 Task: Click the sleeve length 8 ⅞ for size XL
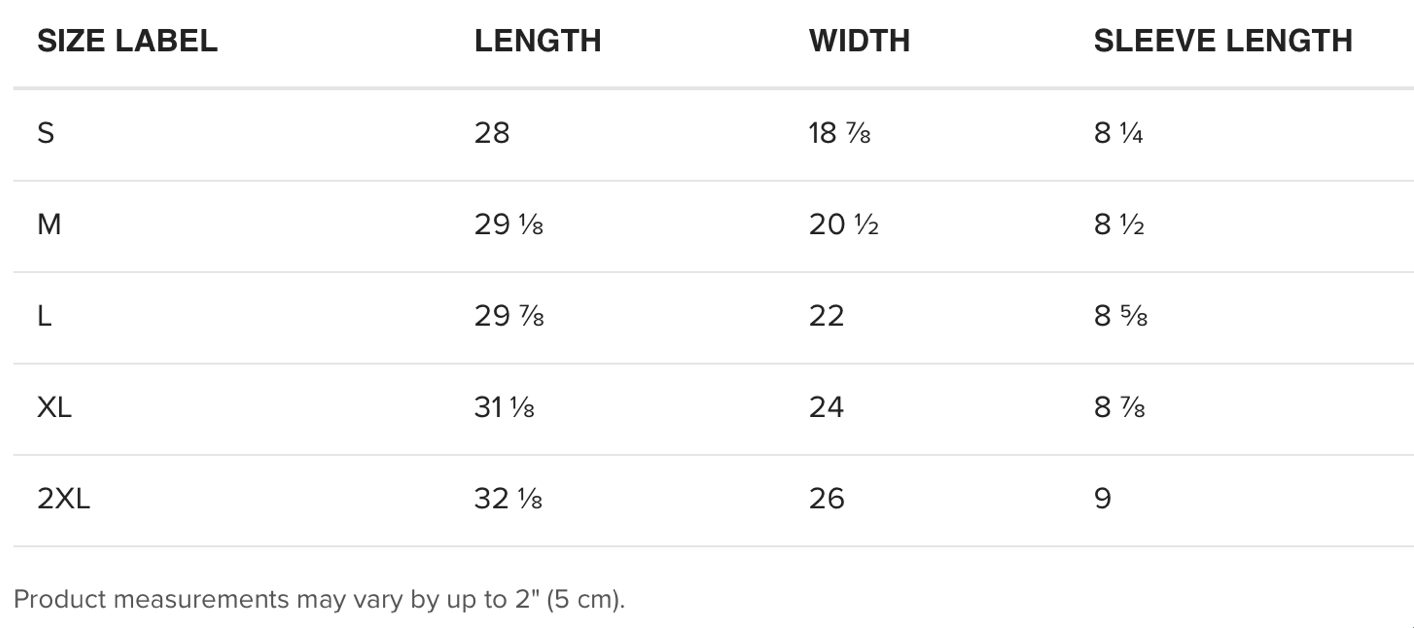point(1119,408)
